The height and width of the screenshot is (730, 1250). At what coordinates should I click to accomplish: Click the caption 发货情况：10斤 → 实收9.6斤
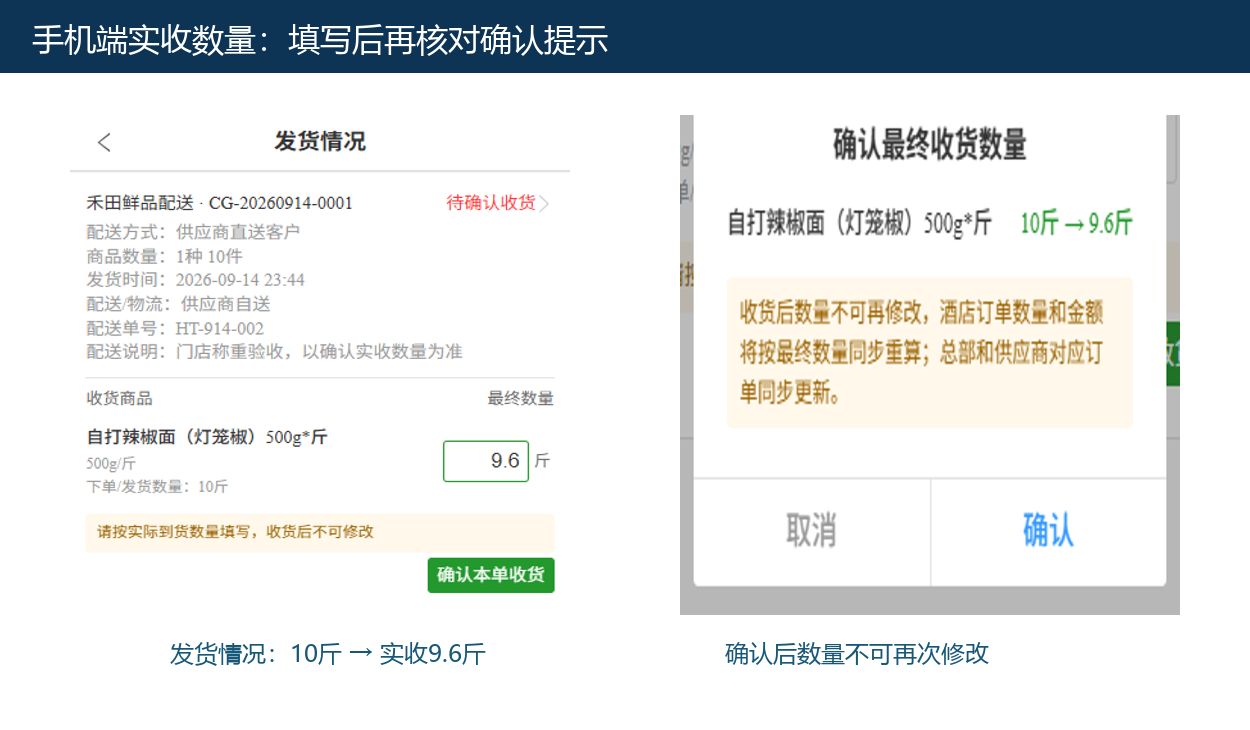point(328,654)
